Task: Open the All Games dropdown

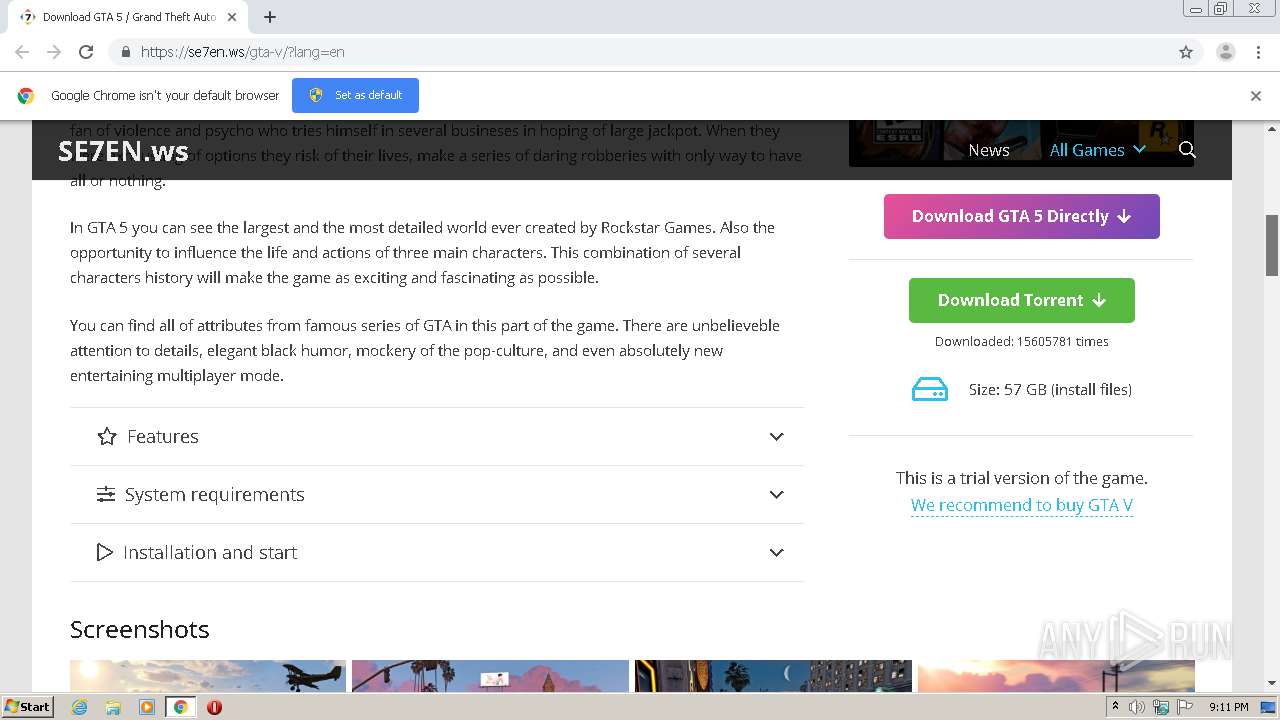Action: click(1097, 150)
